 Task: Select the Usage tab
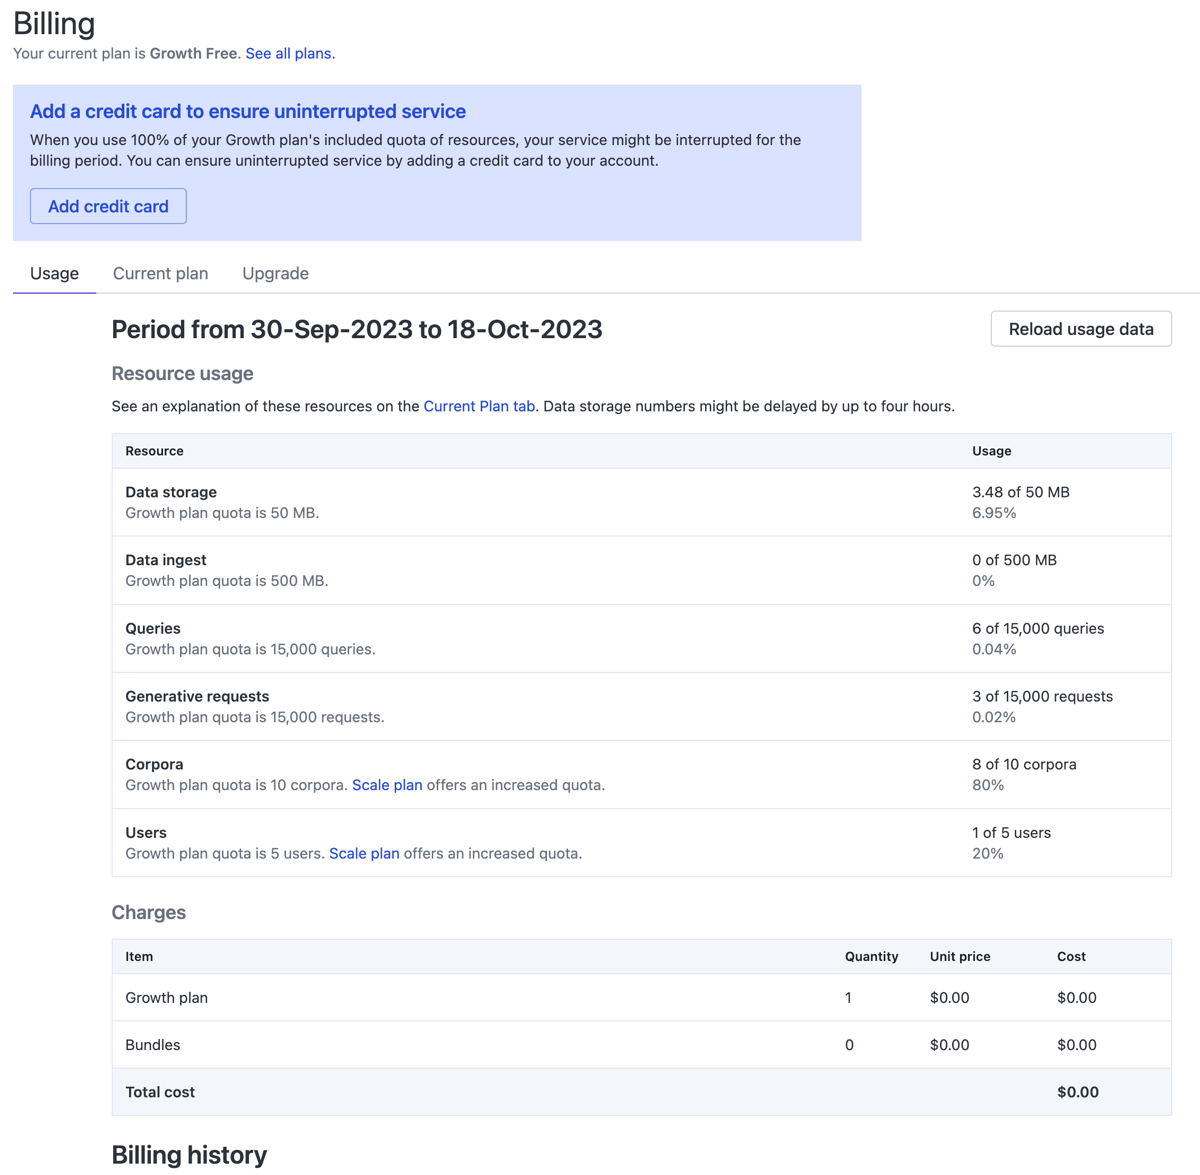[54, 273]
